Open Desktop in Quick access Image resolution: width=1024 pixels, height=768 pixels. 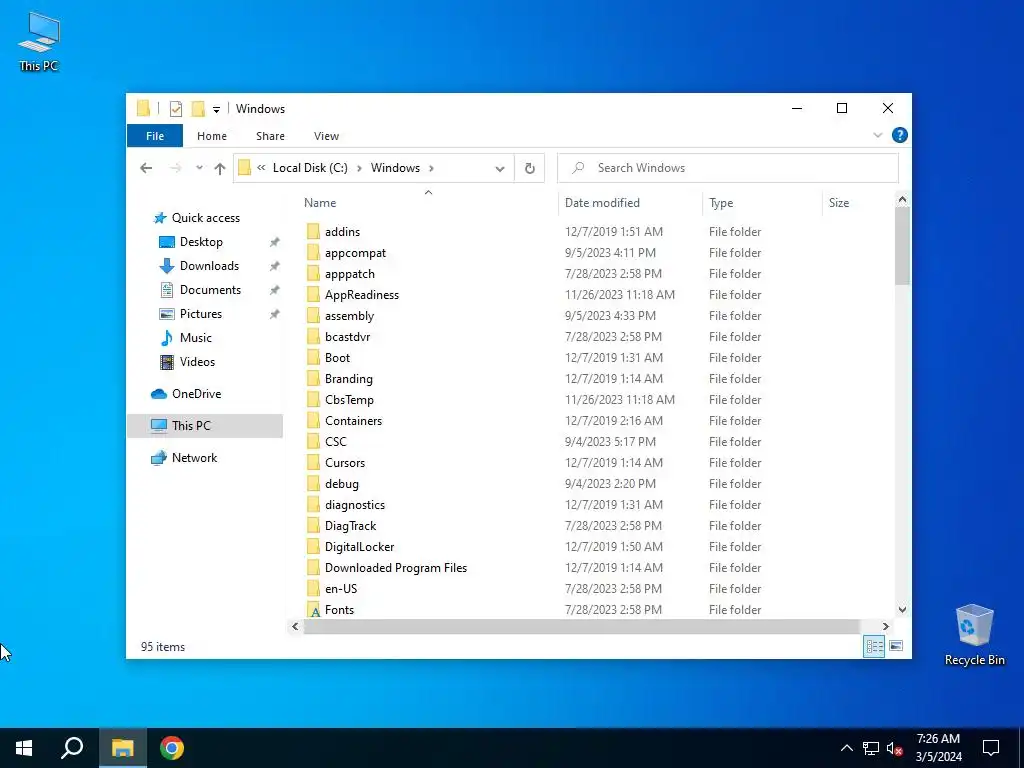tap(201, 242)
